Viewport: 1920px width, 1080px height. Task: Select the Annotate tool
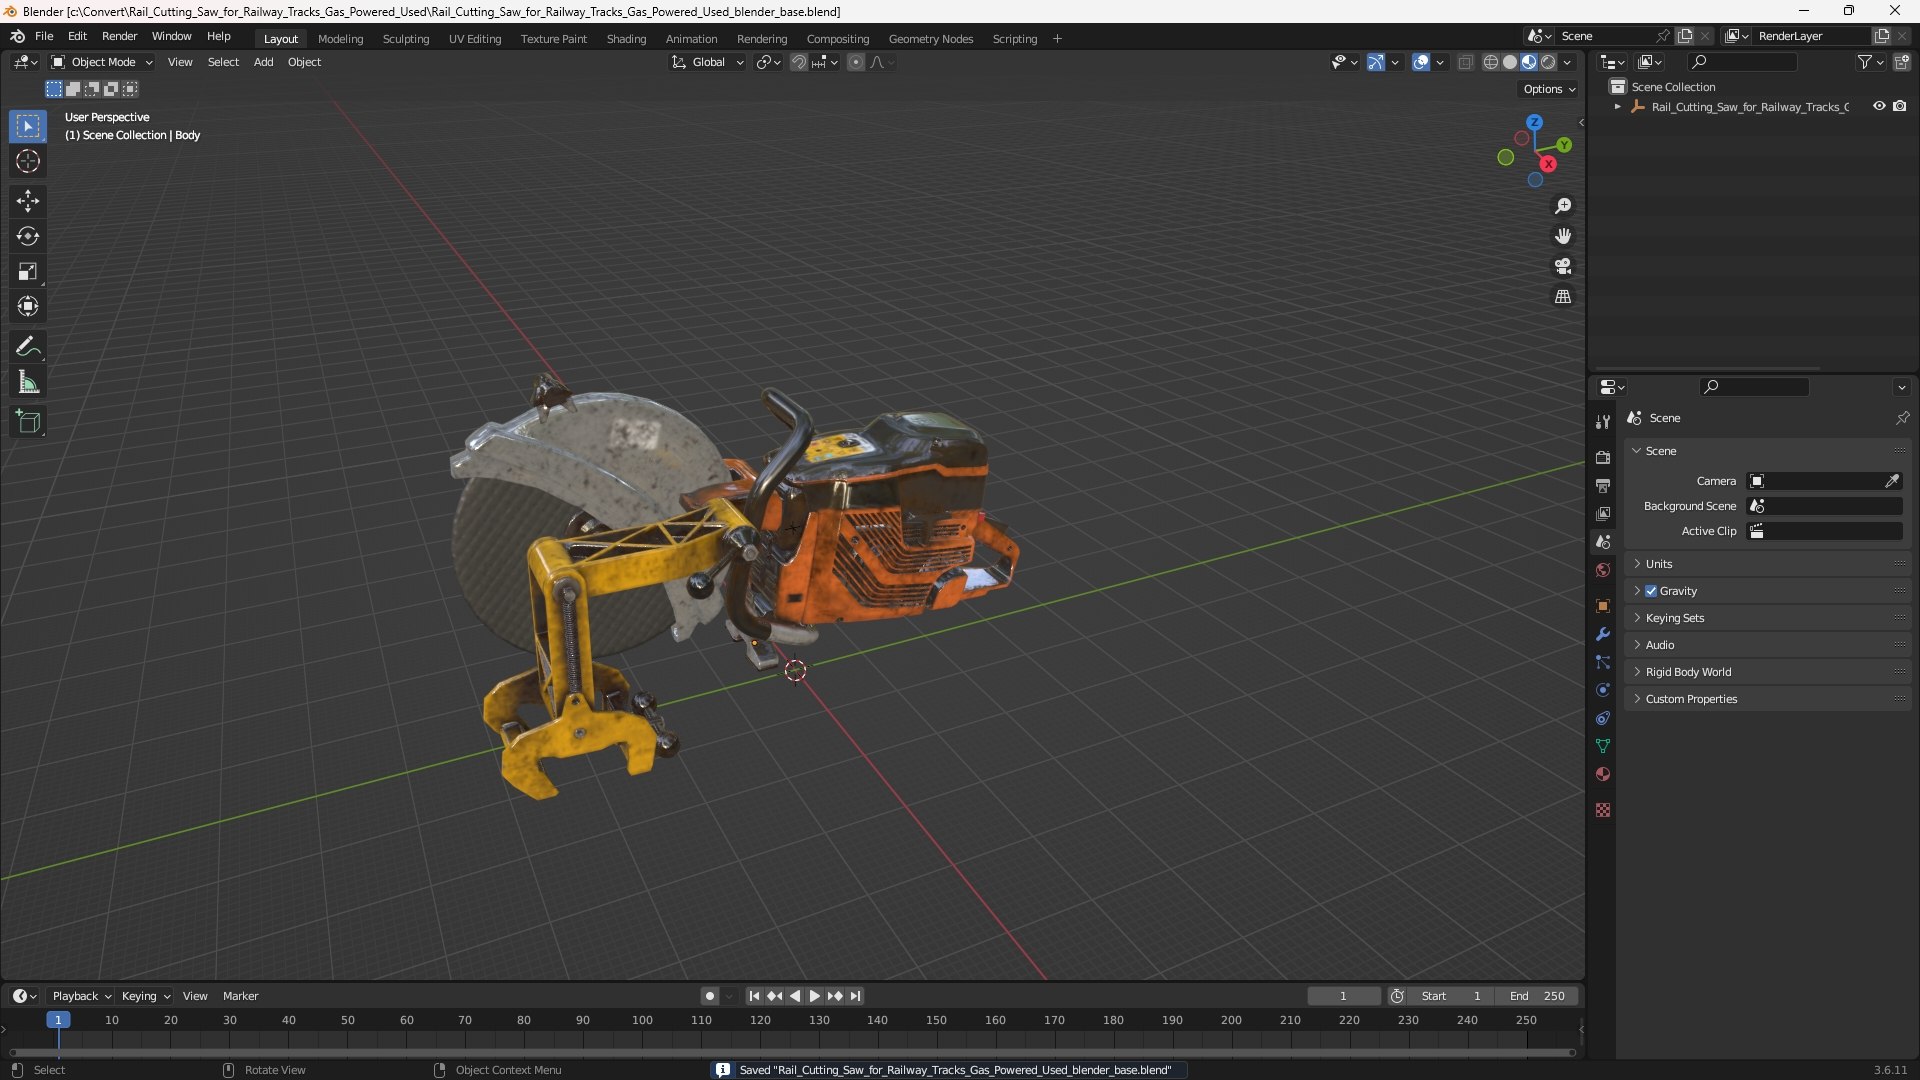tap(28, 347)
